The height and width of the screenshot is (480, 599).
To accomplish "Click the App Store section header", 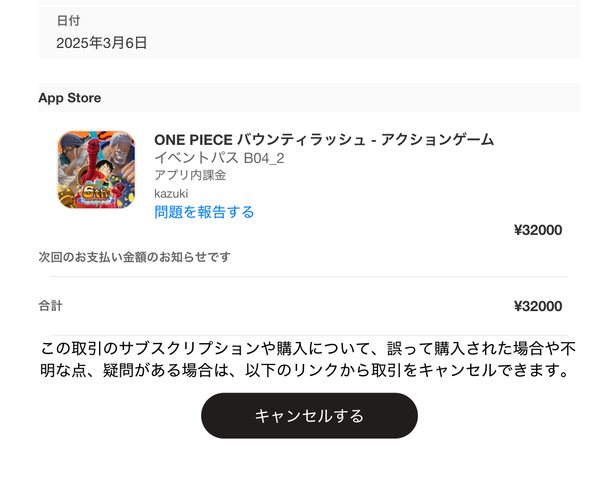I will tap(70, 98).
